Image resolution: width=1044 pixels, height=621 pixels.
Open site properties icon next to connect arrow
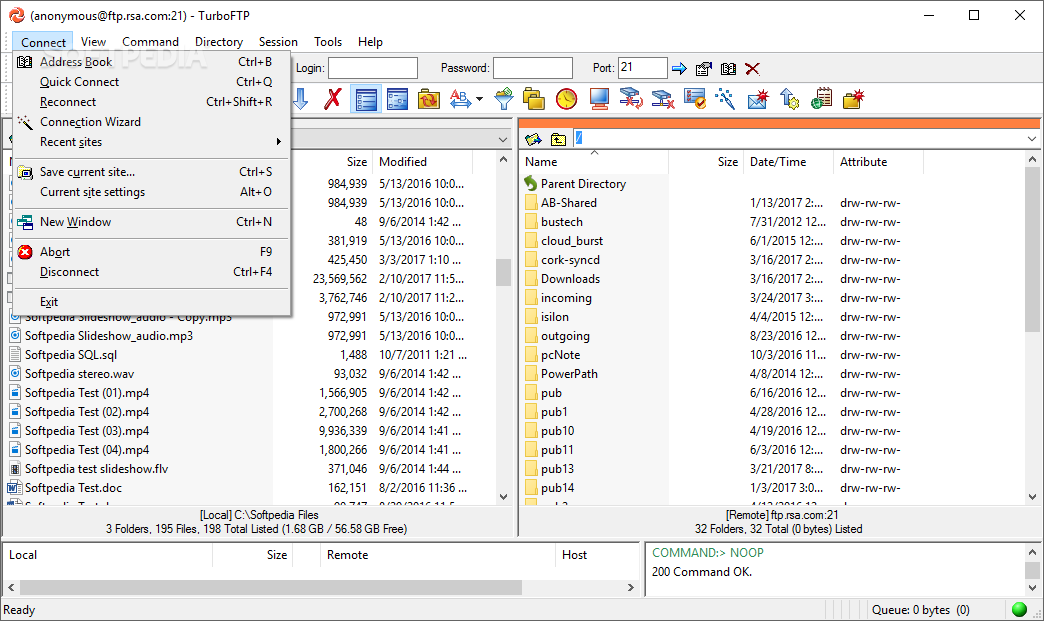[x=704, y=69]
